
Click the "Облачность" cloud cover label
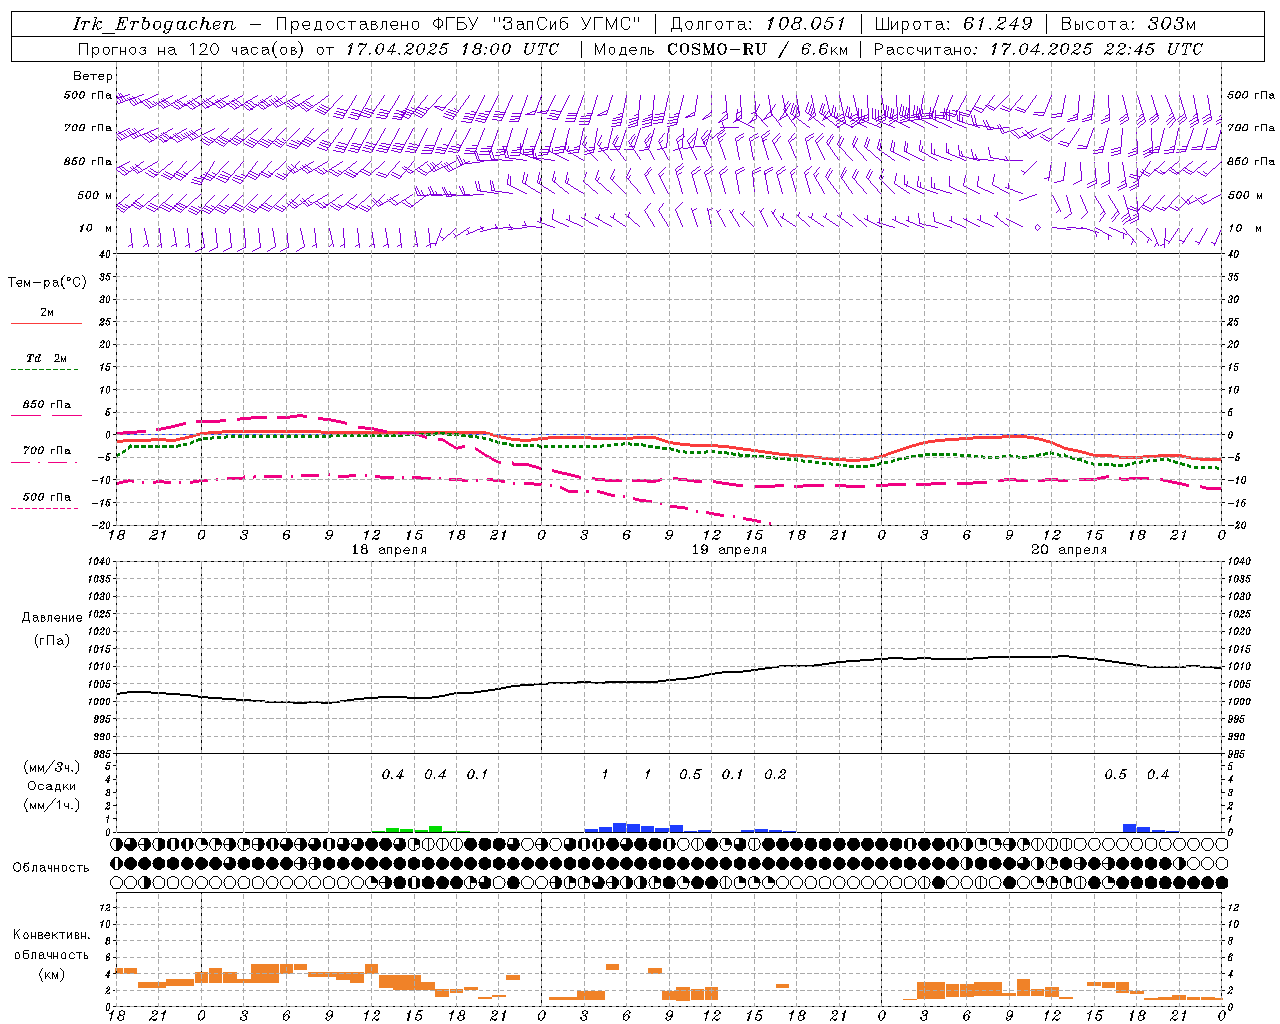[x=51, y=867]
